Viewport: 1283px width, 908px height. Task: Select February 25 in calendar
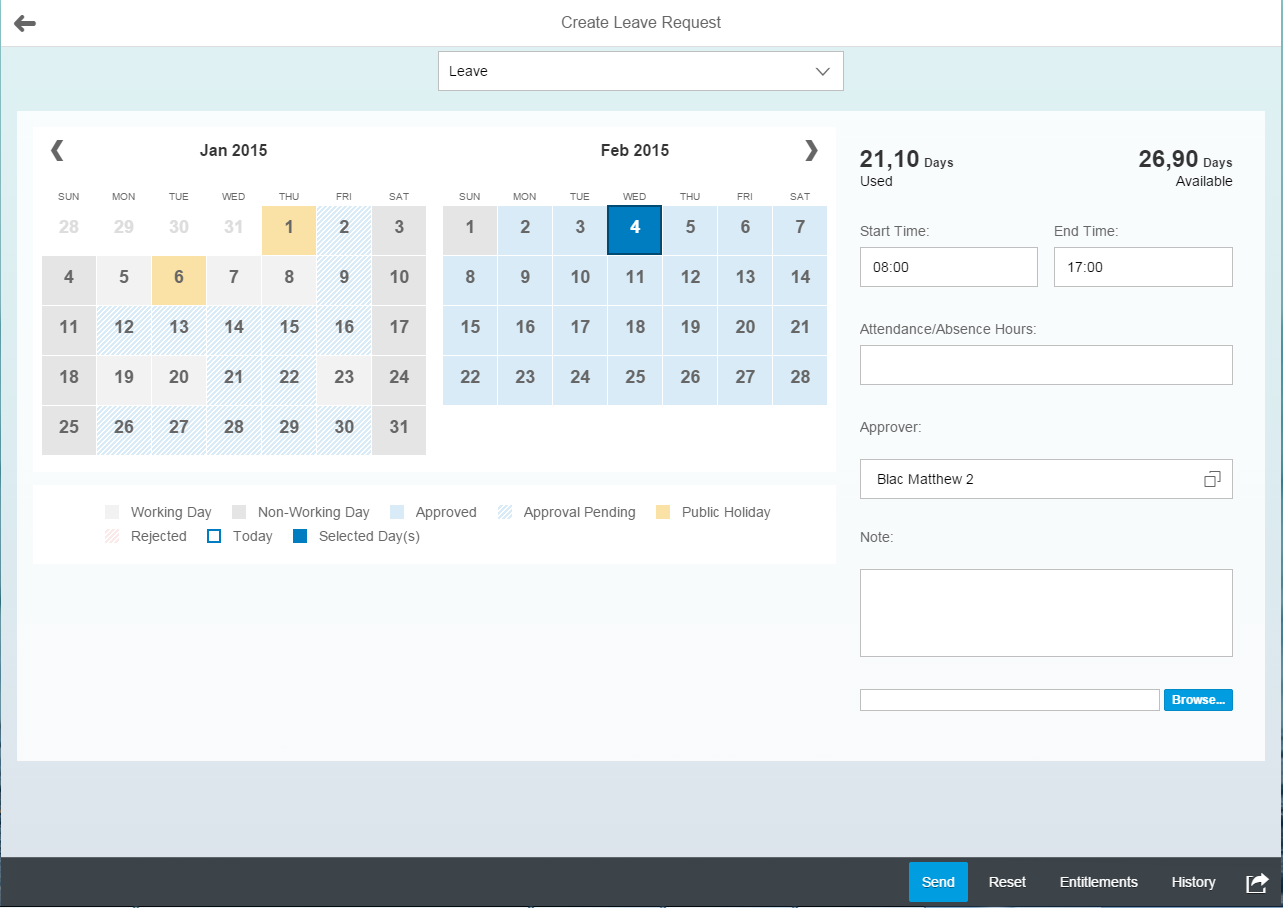(635, 380)
